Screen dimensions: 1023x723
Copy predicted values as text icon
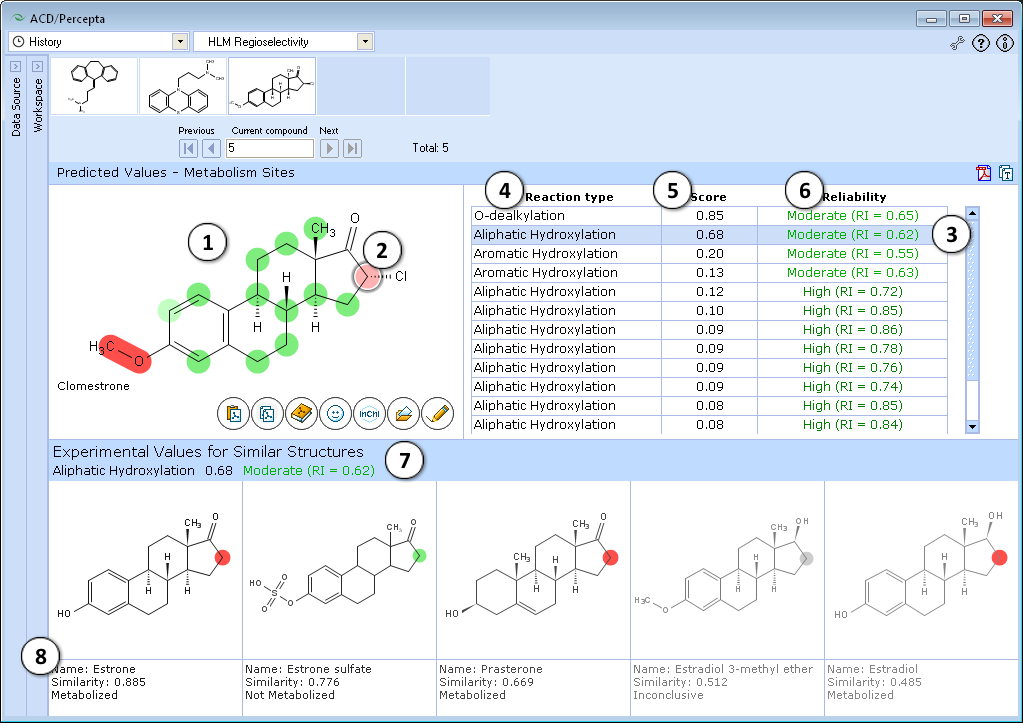1006,173
